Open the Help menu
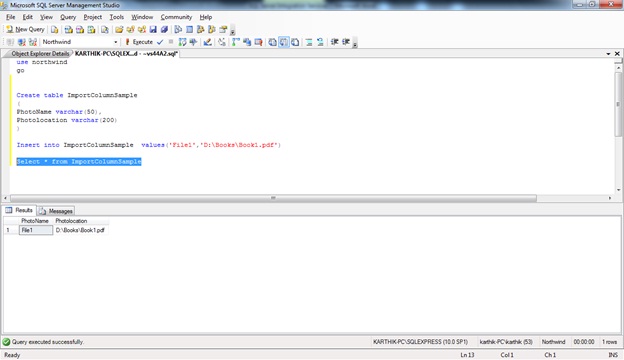Viewport: 624px width, 360px height. [206, 17]
